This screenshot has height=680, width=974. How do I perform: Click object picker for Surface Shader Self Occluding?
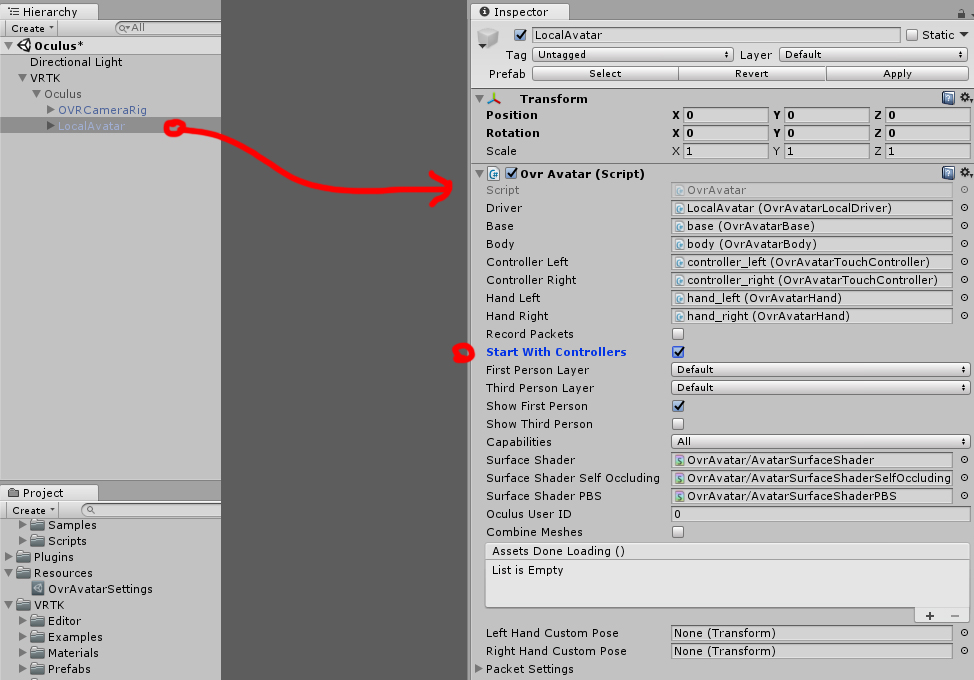[964, 478]
